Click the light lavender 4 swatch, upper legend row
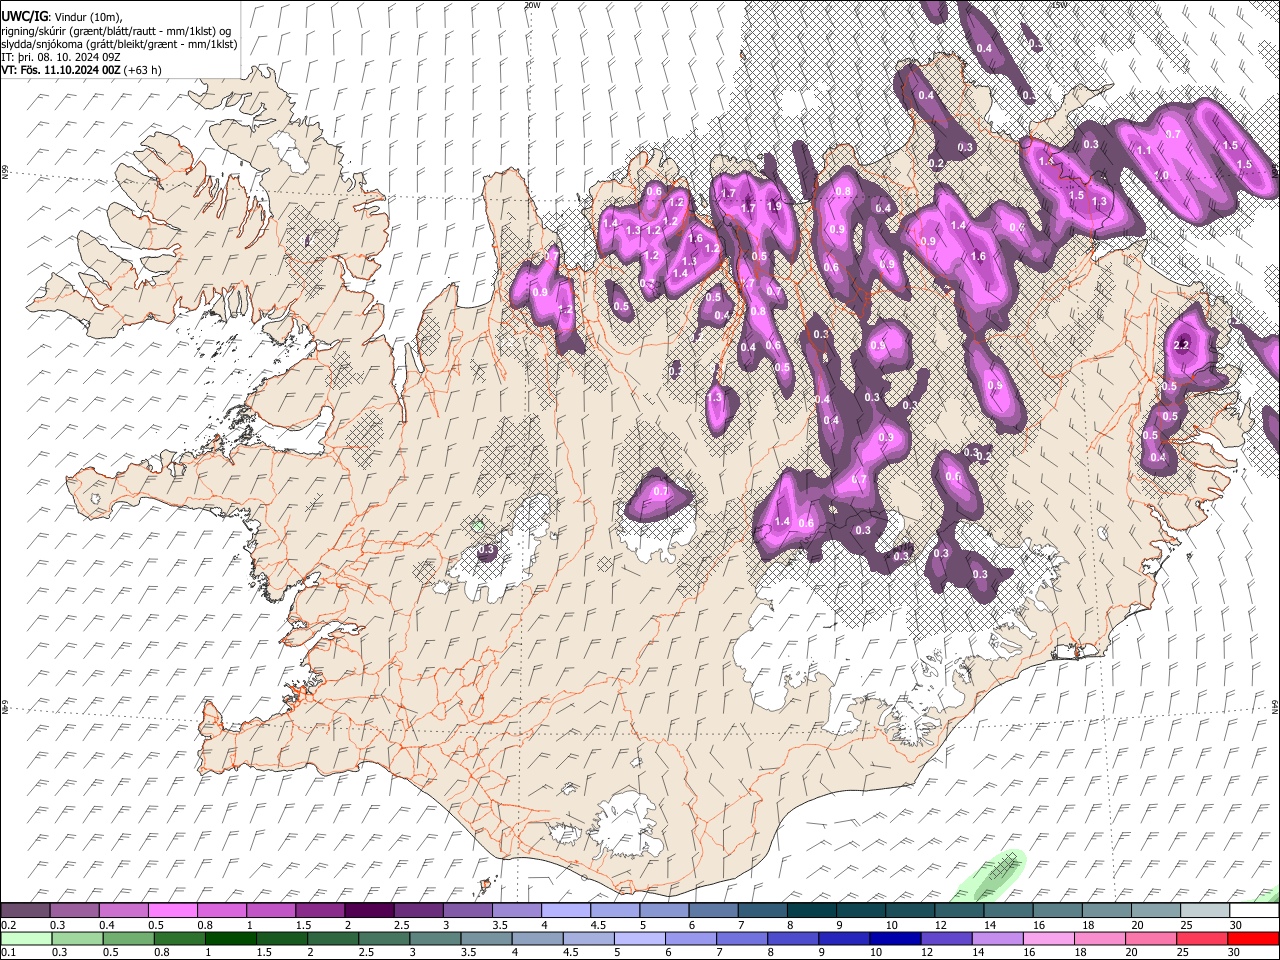The image size is (1280, 960). 566,910
